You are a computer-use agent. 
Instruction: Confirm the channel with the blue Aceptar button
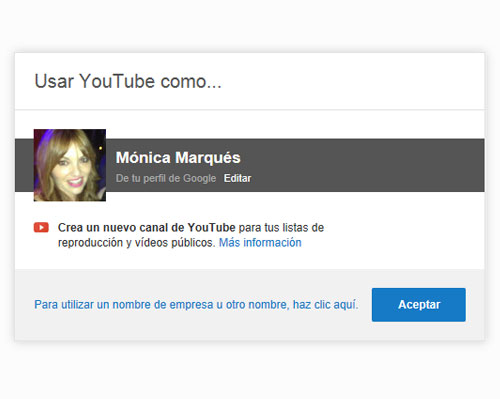pyautogui.click(x=419, y=305)
